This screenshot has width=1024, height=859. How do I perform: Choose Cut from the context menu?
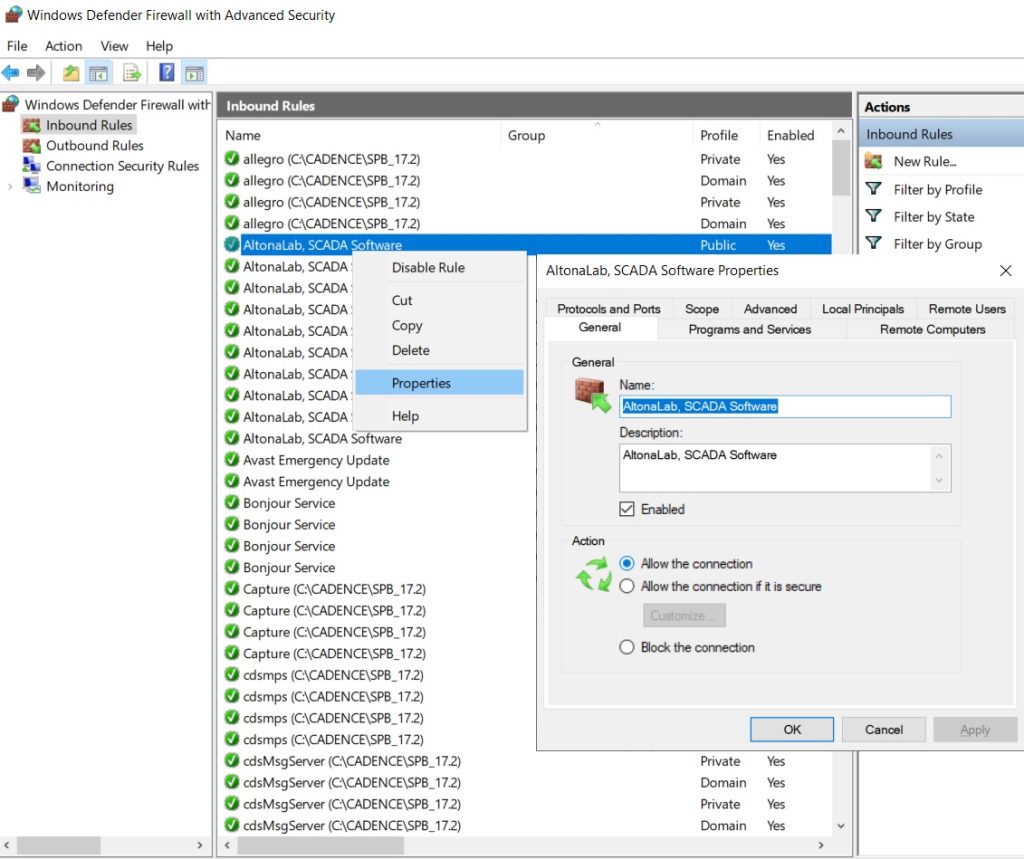click(440, 300)
